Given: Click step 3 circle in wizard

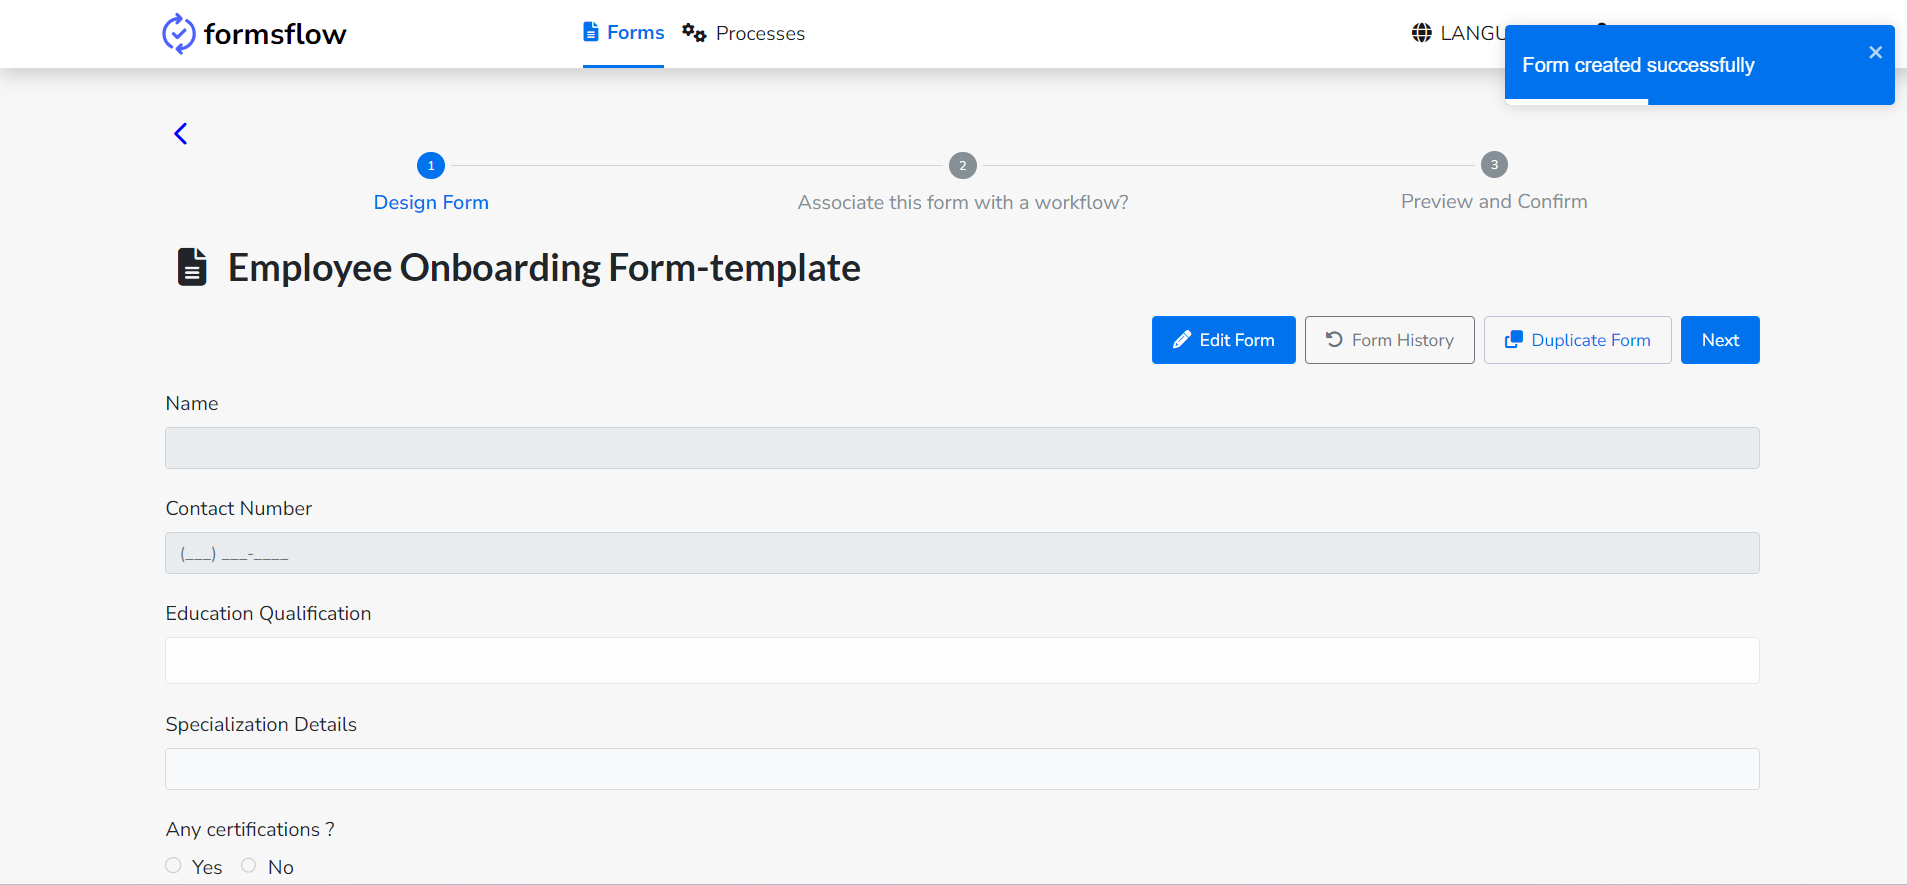Looking at the screenshot, I should pos(1494,164).
